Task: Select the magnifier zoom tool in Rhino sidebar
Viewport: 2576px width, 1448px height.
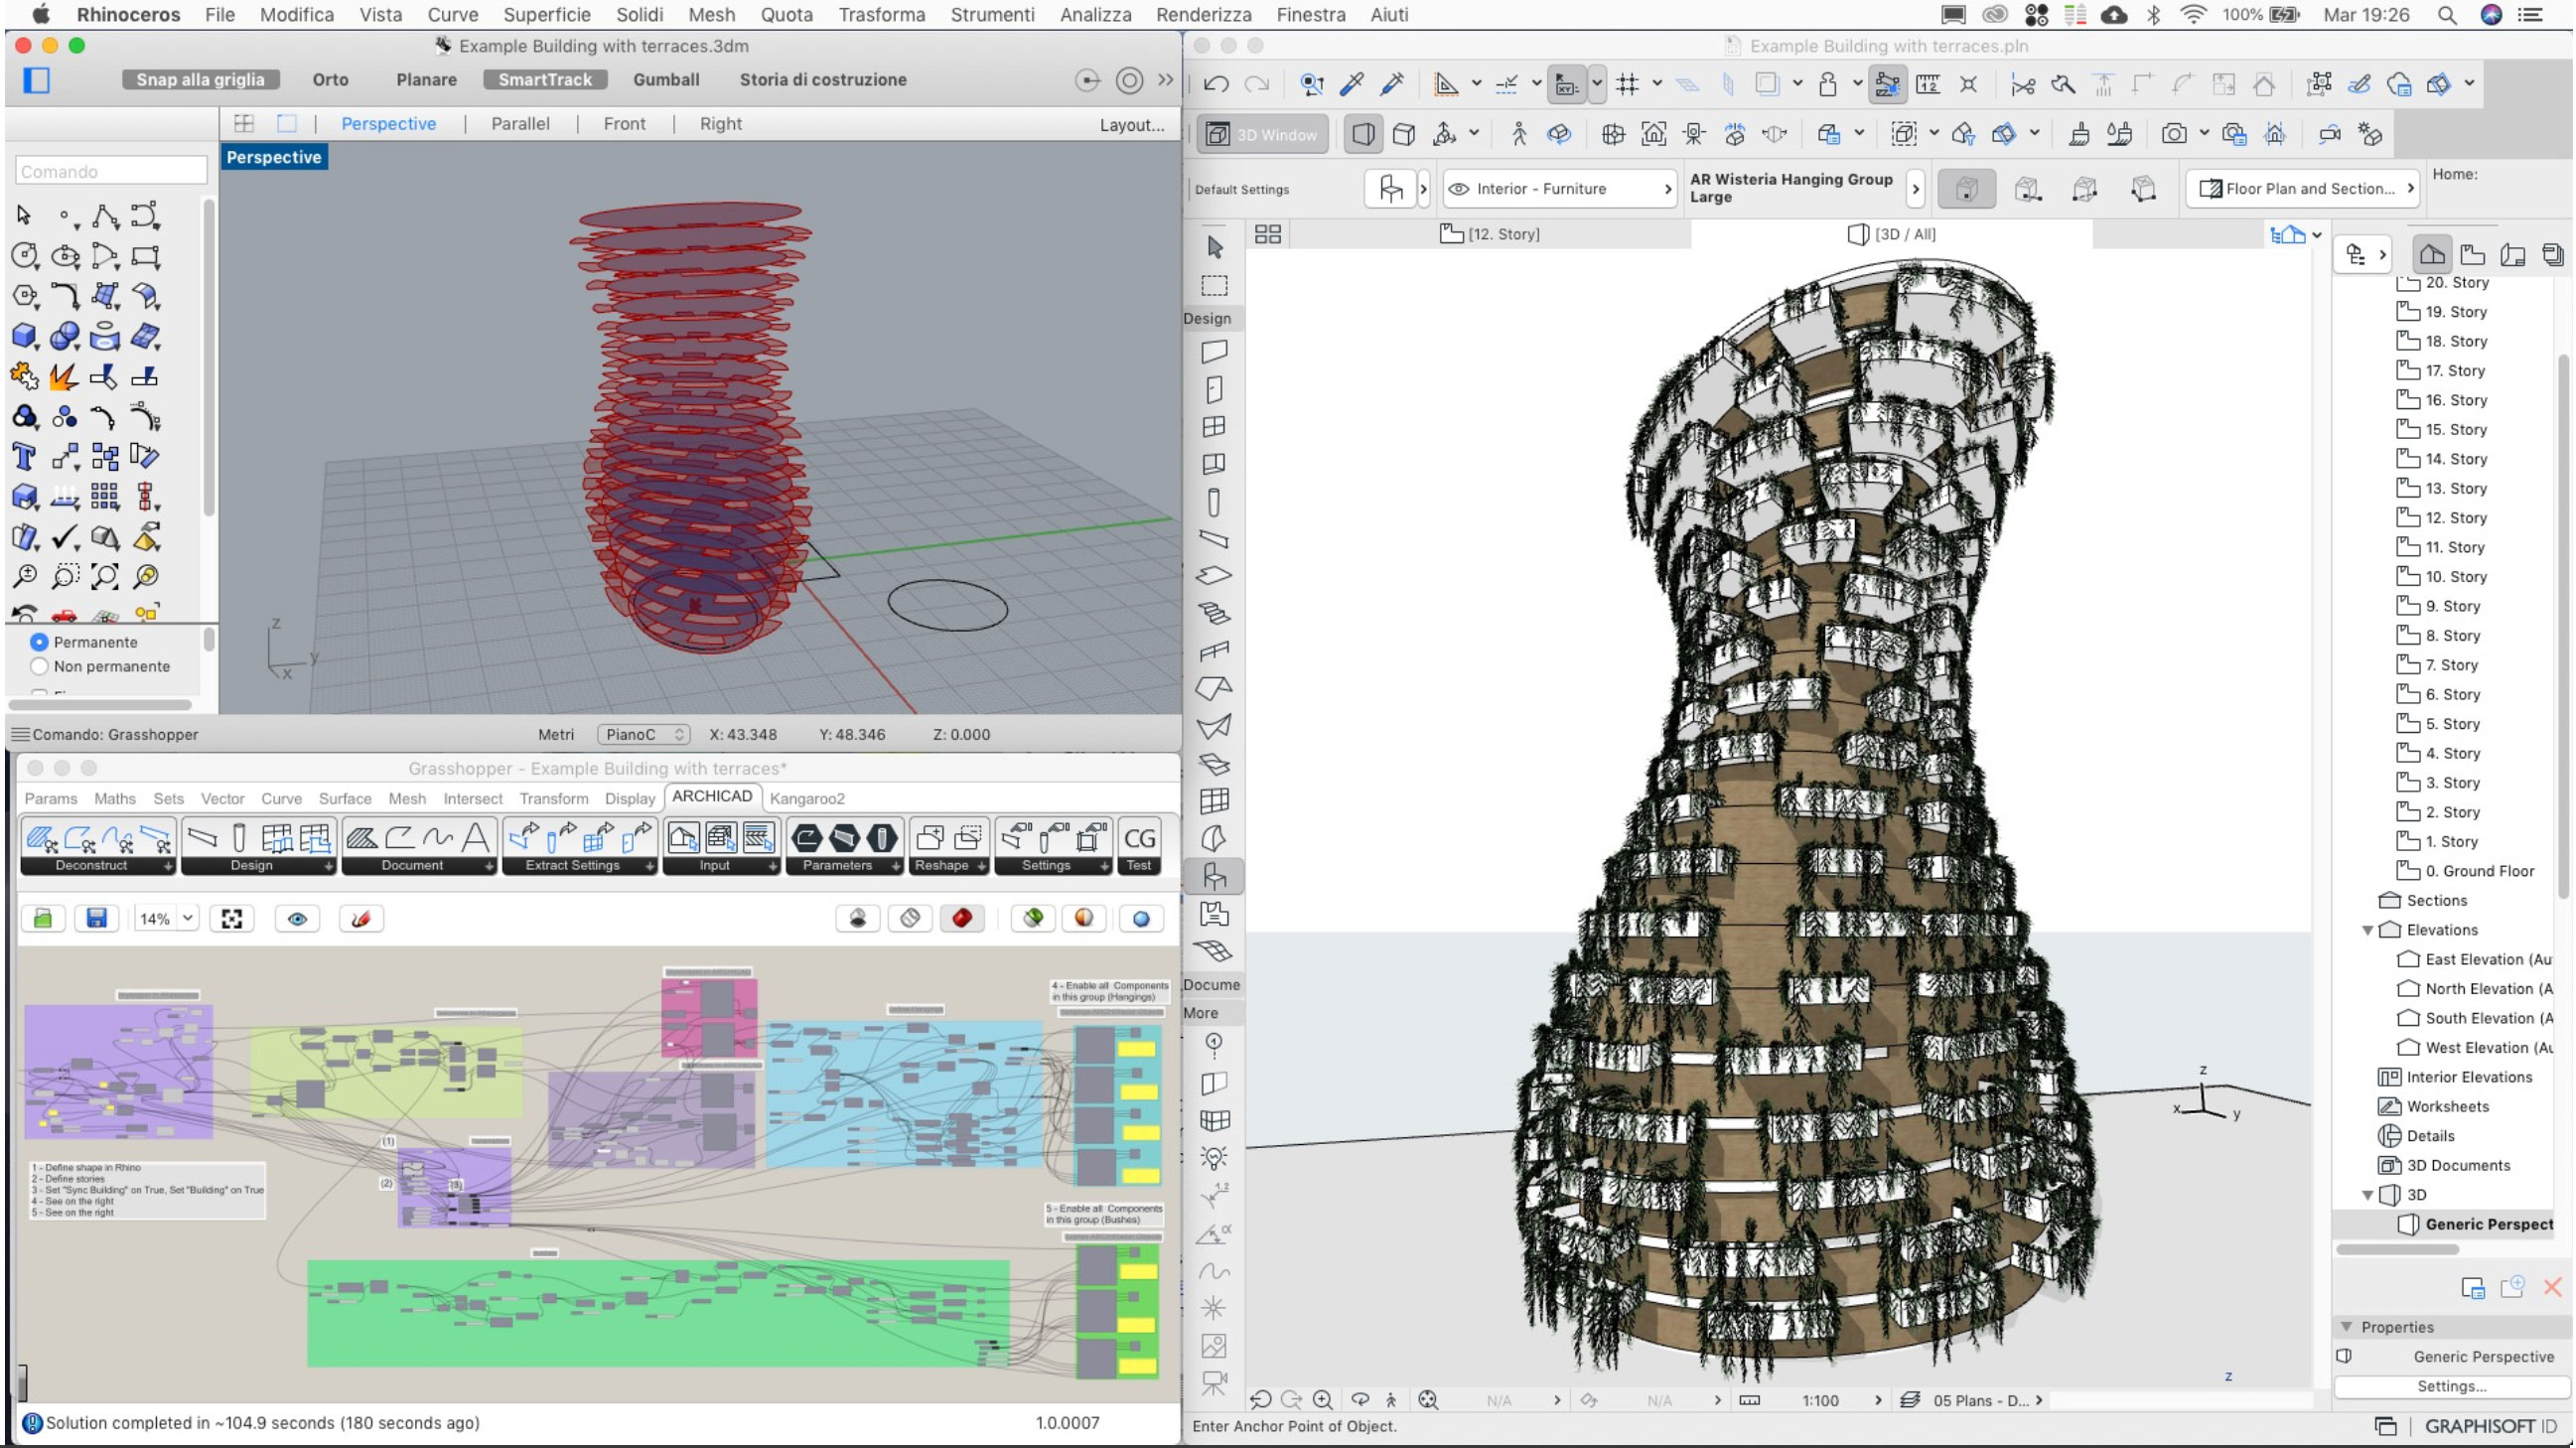Action: click(25, 576)
